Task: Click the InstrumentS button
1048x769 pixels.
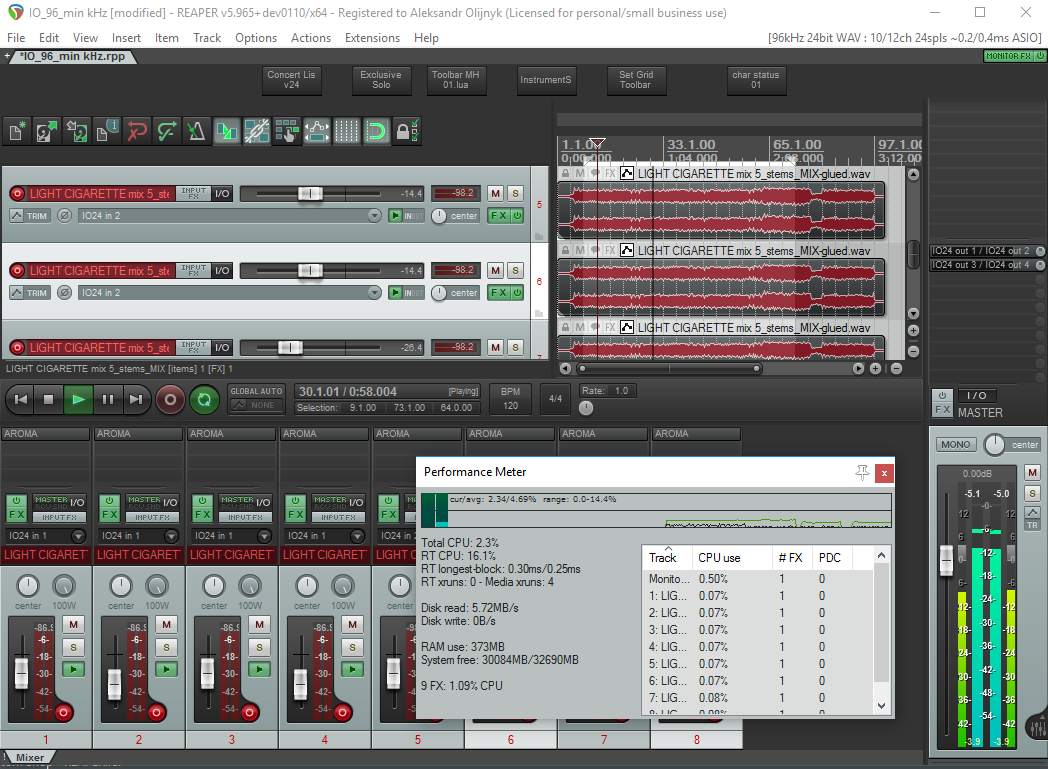Action: point(546,80)
